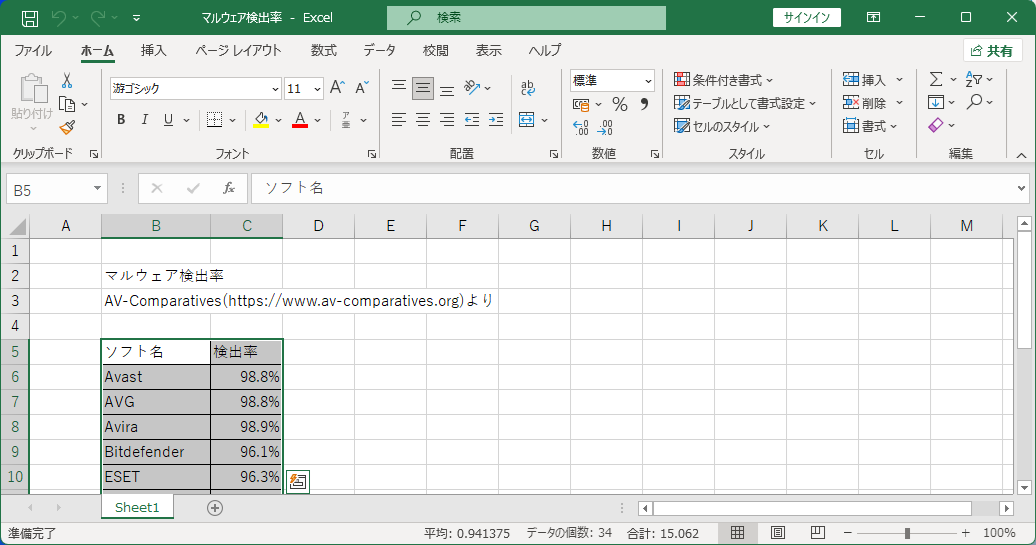Apply the Borders icon
The width and height of the screenshot is (1036, 545).
point(214,120)
